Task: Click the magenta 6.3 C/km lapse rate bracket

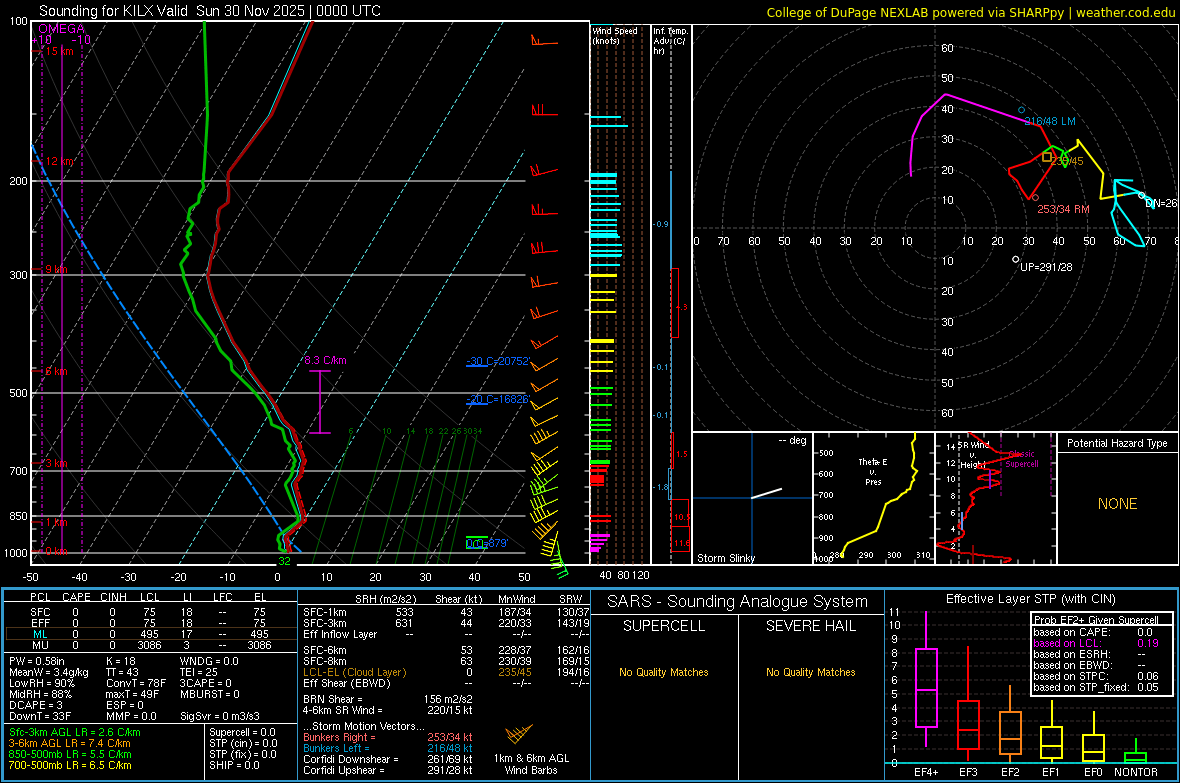Action: pyautogui.click(x=319, y=401)
